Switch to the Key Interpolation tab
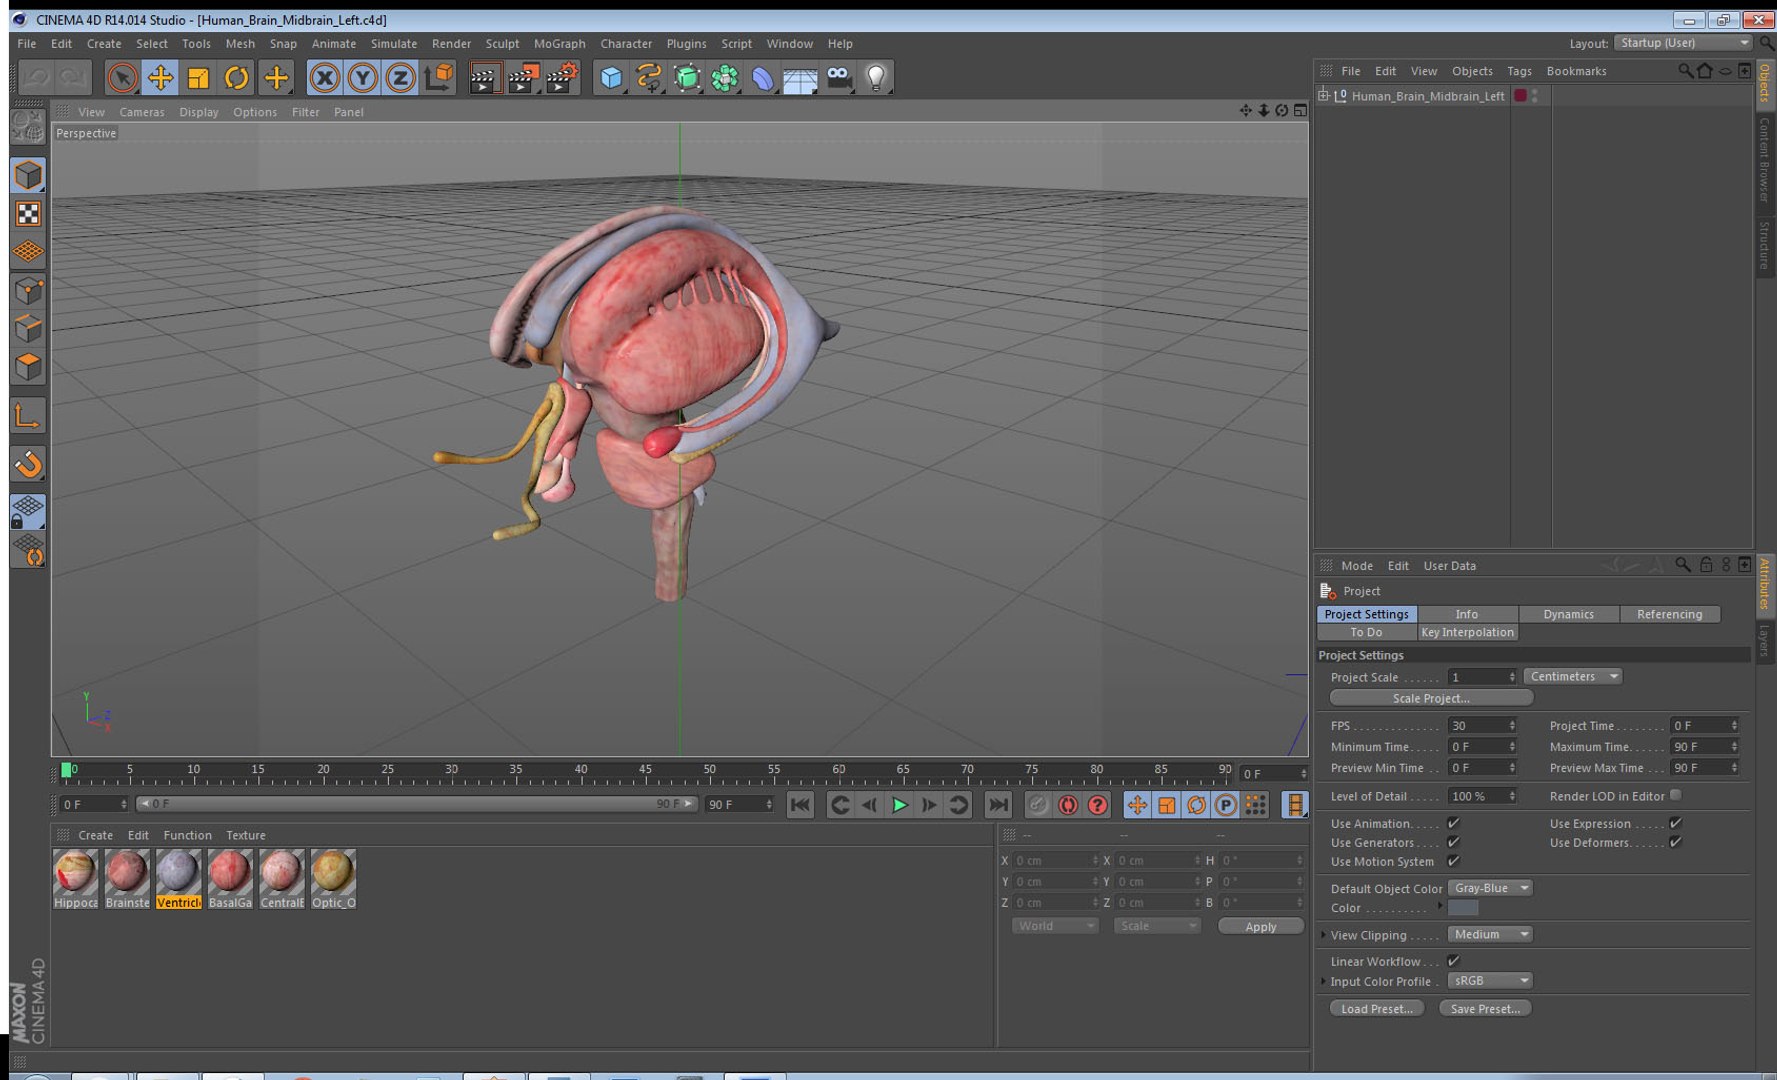This screenshot has height=1080, width=1777. (1467, 632)
